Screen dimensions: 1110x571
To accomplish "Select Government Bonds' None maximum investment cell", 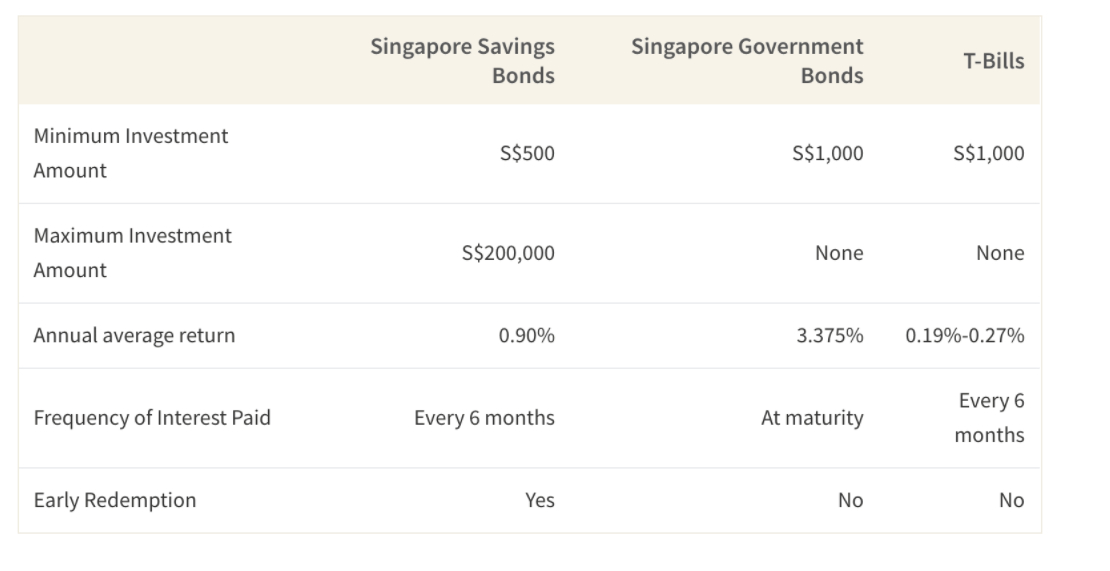I will pos(838,253).
